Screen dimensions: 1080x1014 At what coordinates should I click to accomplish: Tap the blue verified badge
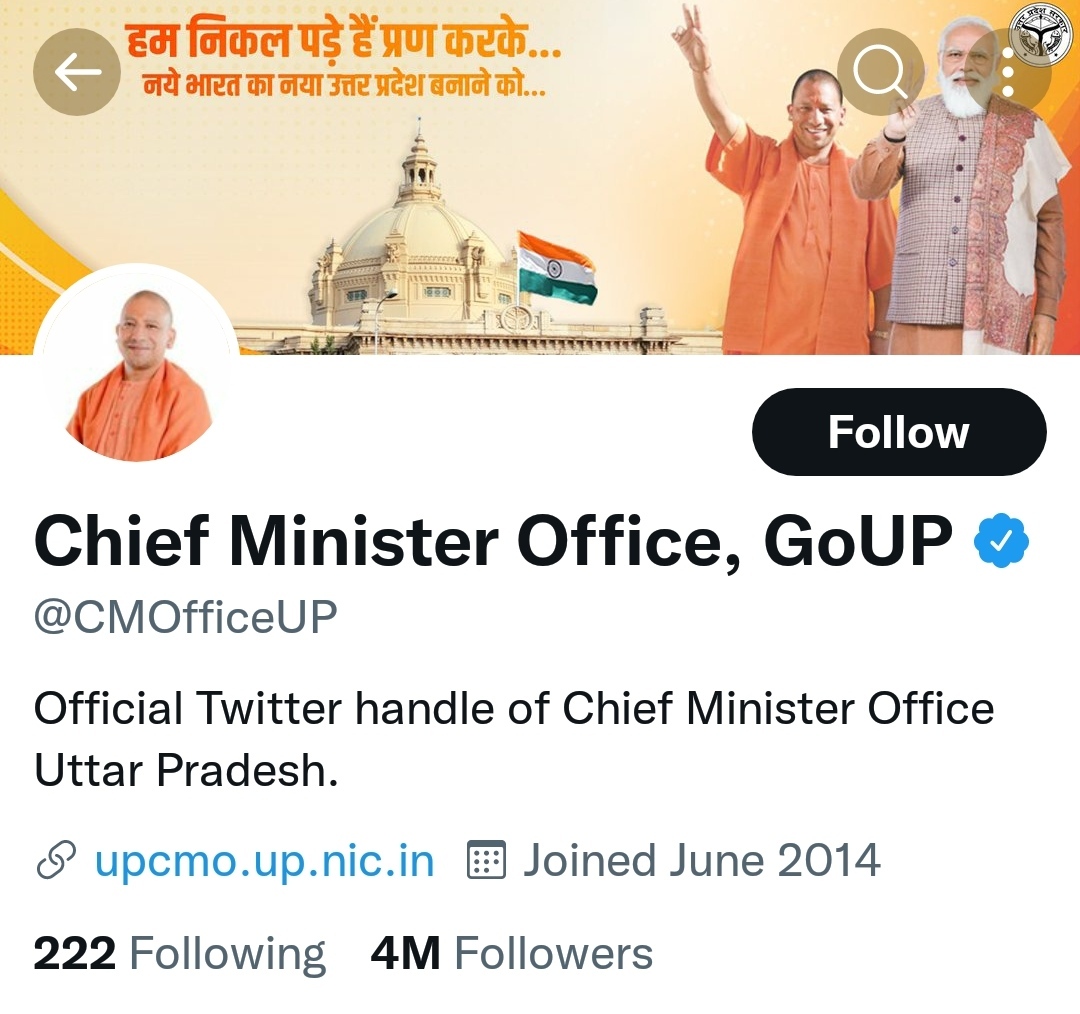point(1001,541)
